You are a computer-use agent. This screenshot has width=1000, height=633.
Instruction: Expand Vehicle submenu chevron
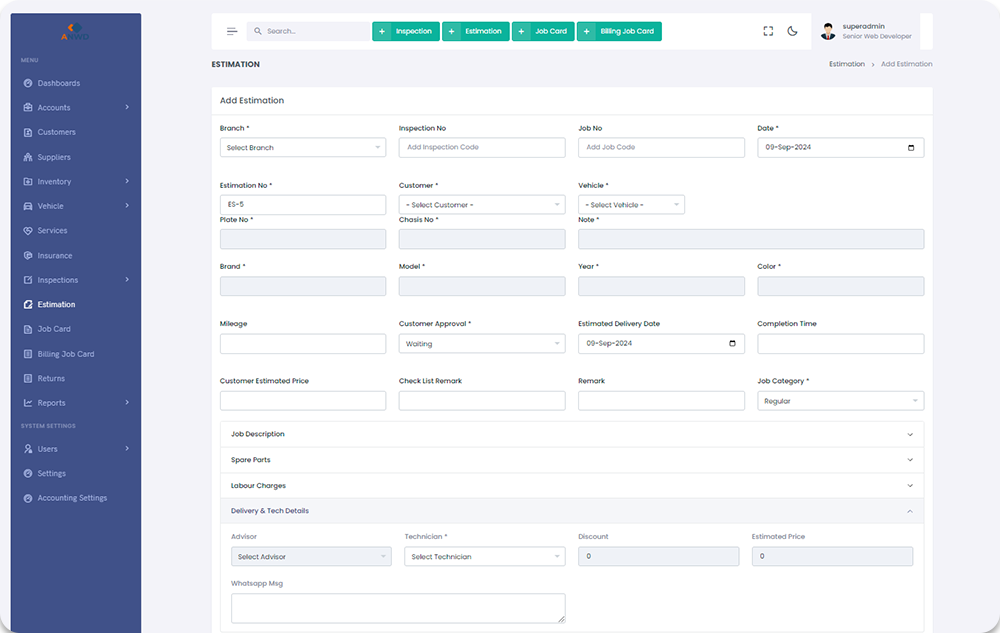point(127,205)
